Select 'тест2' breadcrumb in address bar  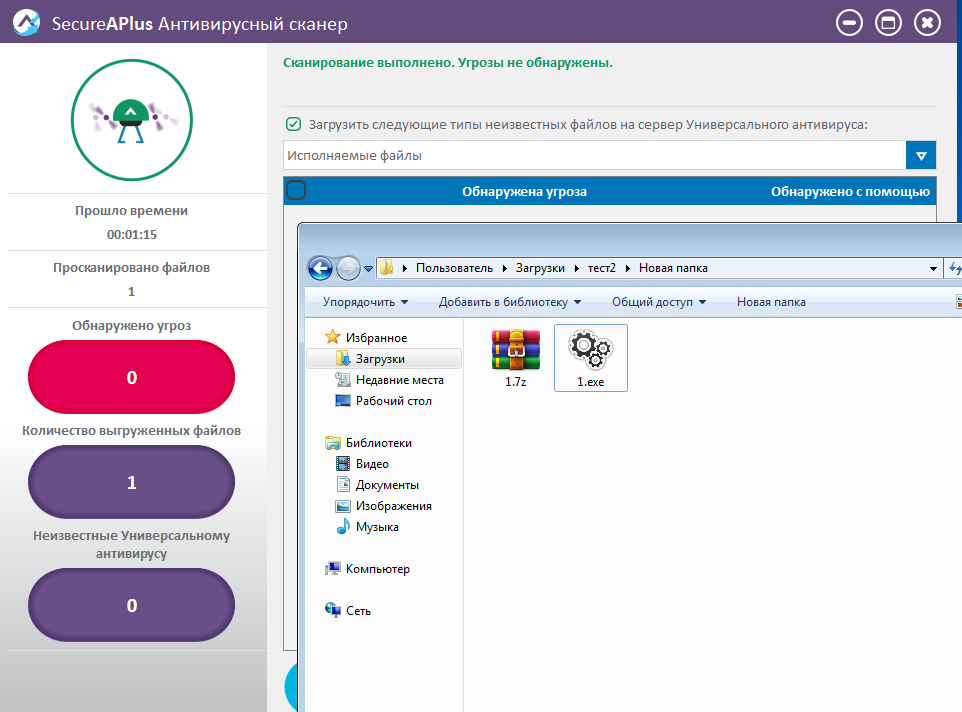pyautogui.click(x=602, y=268)
